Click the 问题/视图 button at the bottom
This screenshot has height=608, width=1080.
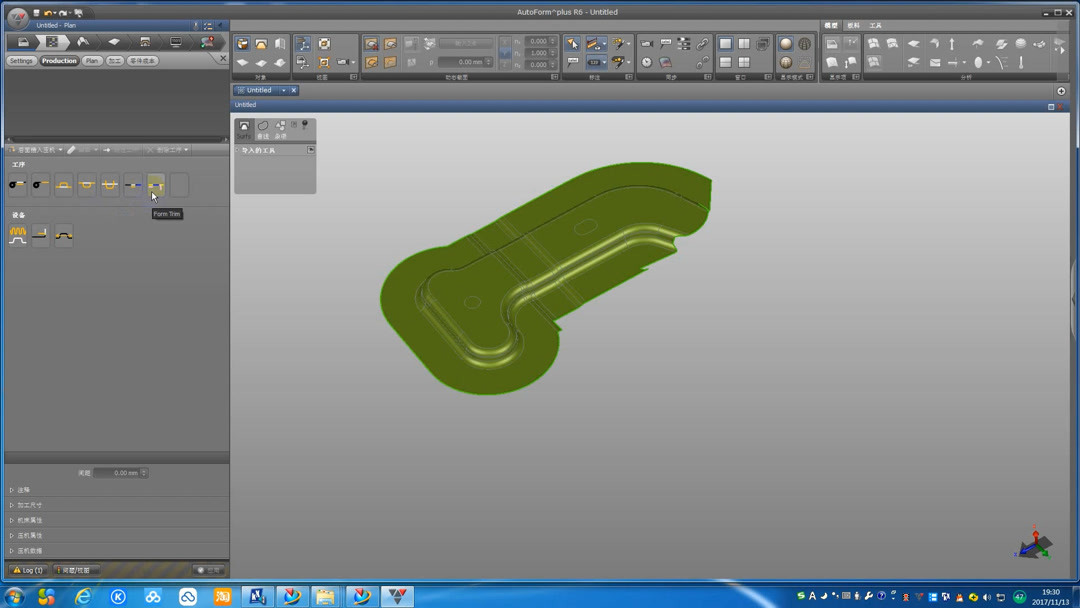point(75,570)
